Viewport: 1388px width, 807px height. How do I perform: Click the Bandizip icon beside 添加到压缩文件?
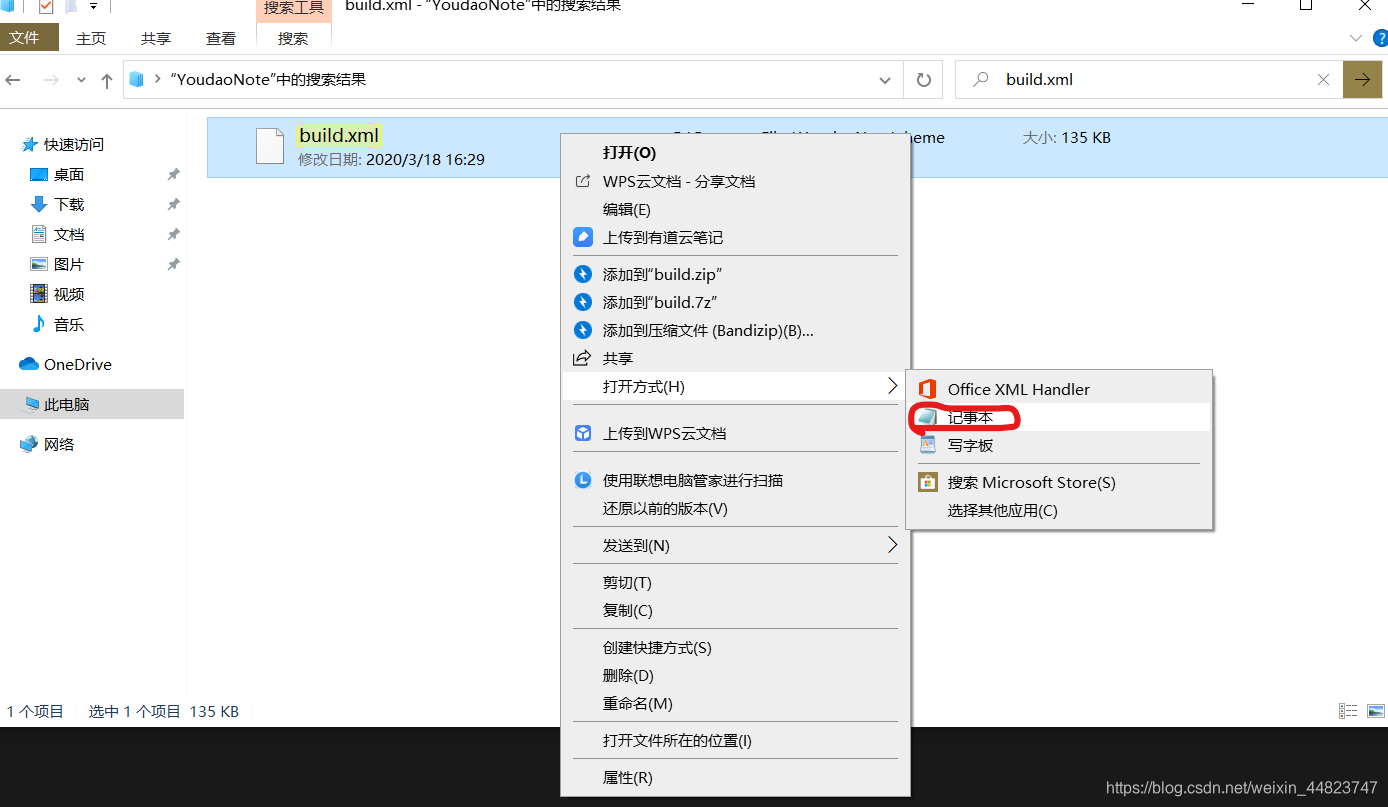[x=583, y=330]
